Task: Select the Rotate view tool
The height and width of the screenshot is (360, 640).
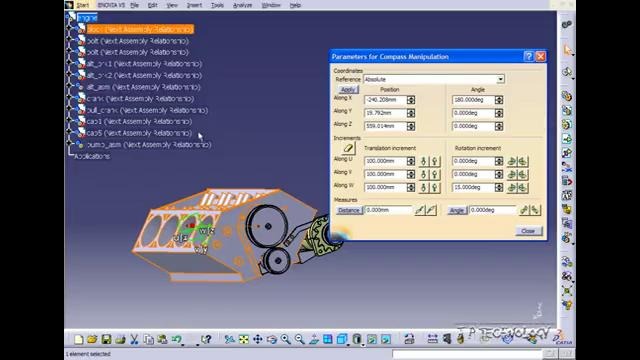Action: [x=271, y=339]
